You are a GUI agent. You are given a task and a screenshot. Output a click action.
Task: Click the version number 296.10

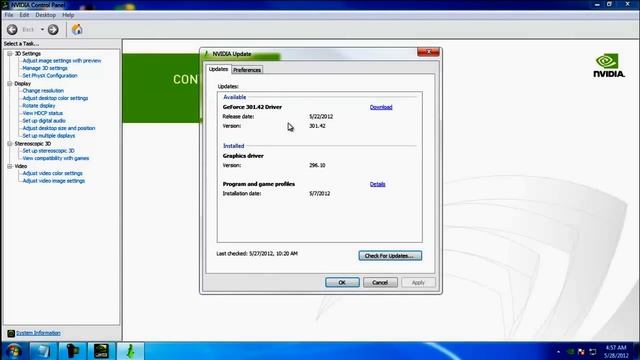coord(317,165)
